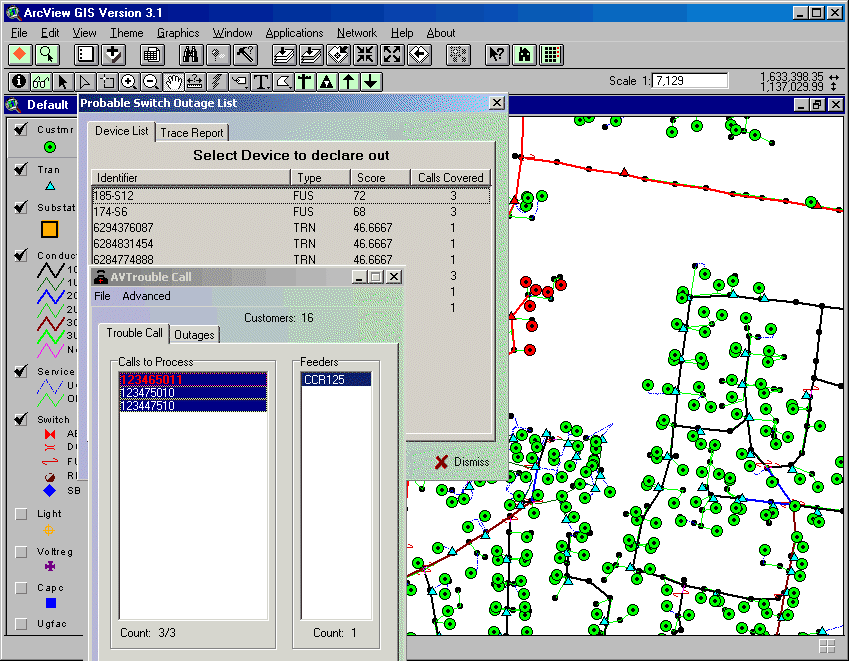Toggle the Switch theme checkbox
Image resolution: width=849 pixels, height=661 pixels.
tap(21, 419)
